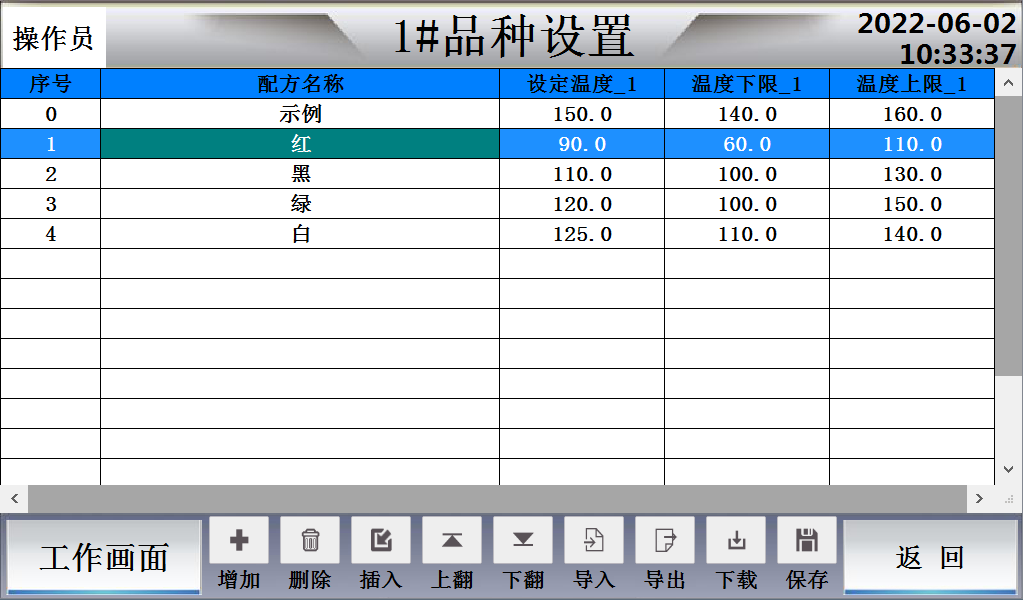Select the recipe row named 黑

point(299,173)
